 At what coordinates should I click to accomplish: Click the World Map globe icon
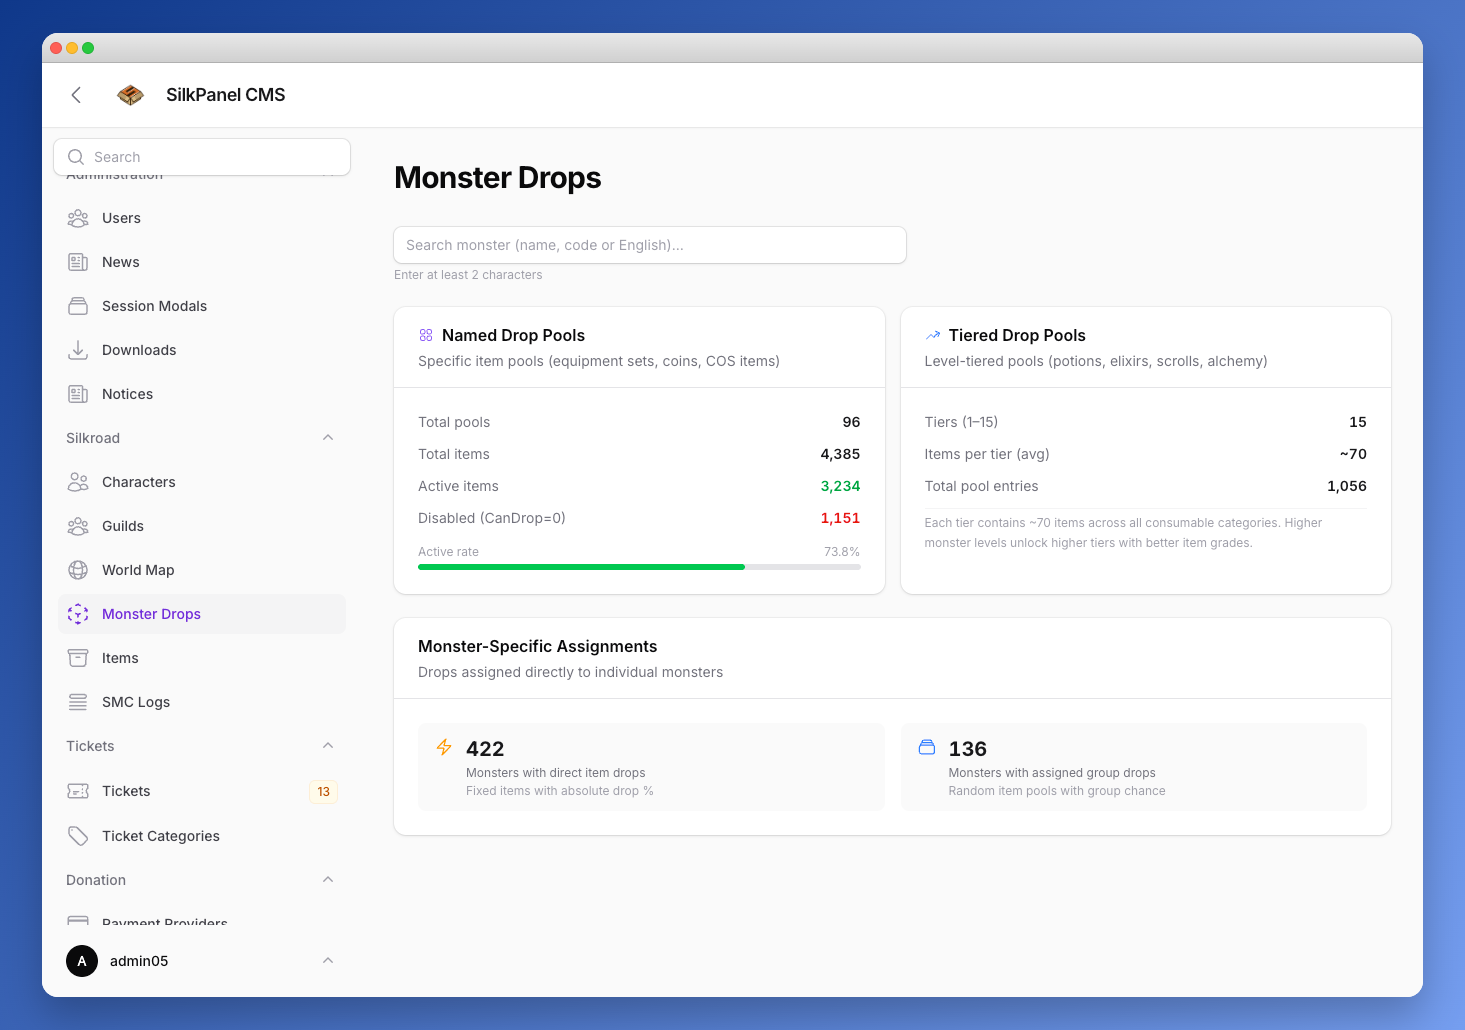coord(78,570)
